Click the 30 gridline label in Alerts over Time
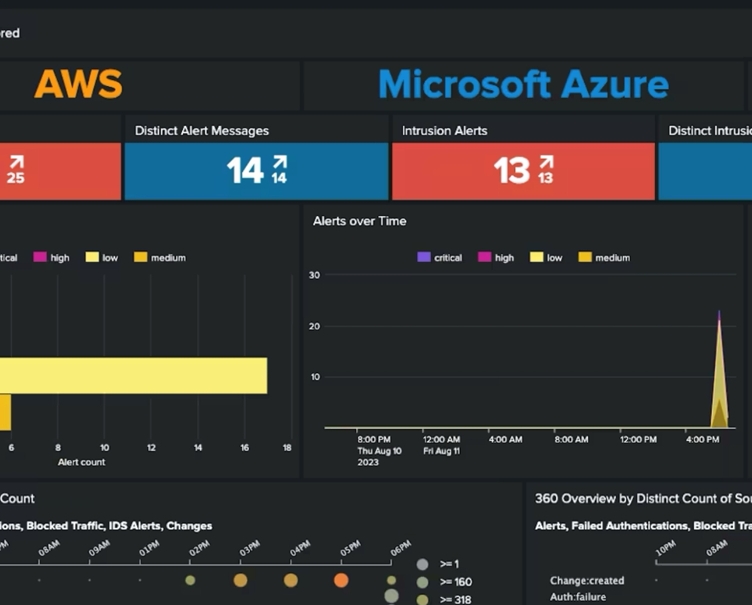The height and width of the screenshot is (605, 752). click(314, 275)
